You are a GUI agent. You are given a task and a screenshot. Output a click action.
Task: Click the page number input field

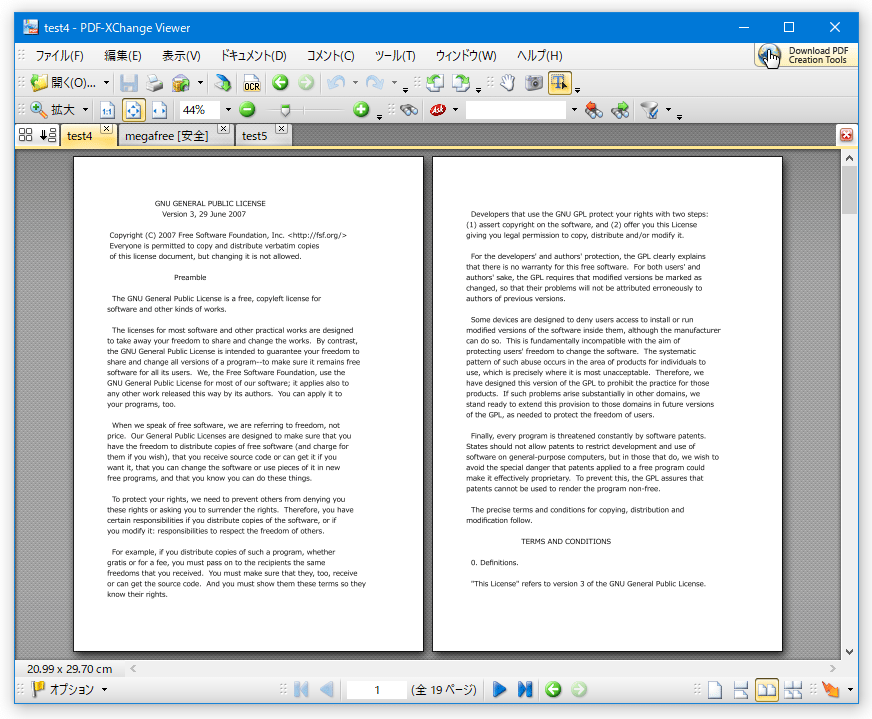376,690
